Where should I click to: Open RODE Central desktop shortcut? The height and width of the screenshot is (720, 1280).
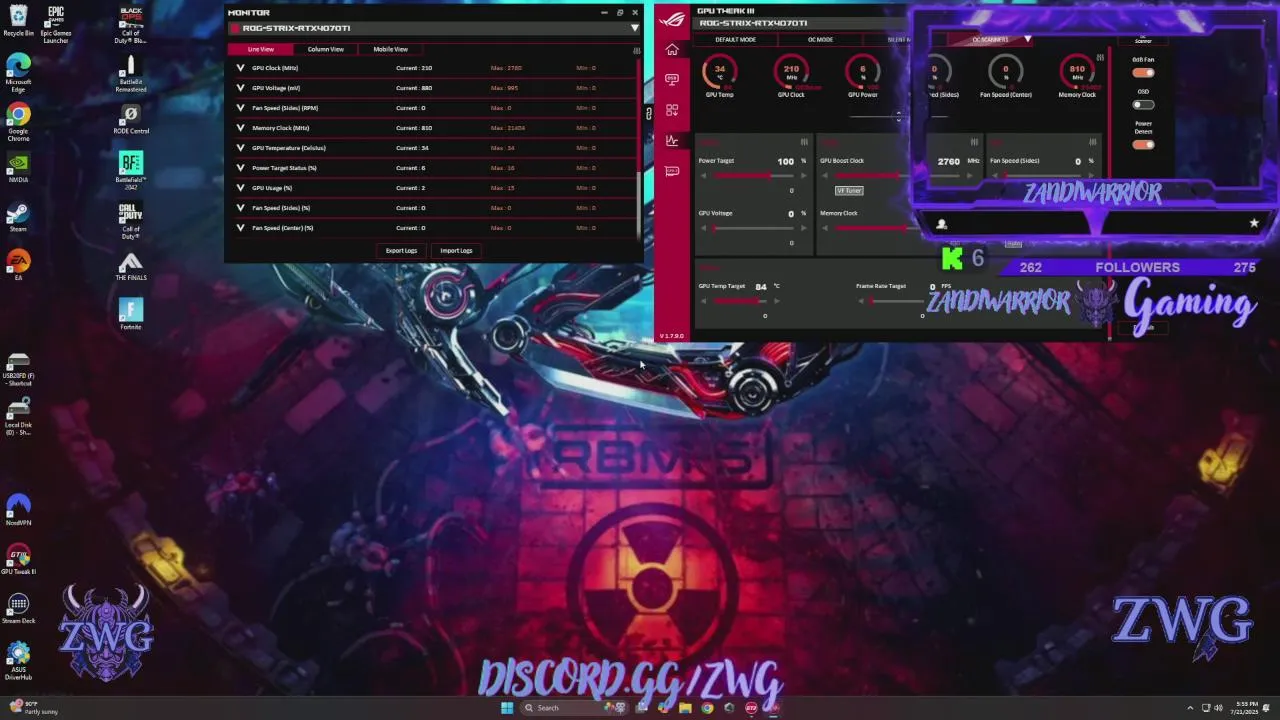[131, 118]
